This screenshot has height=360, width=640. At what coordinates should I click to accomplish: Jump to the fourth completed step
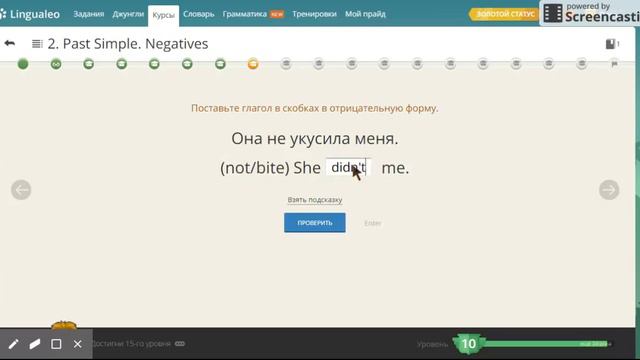tap(122, 64)
